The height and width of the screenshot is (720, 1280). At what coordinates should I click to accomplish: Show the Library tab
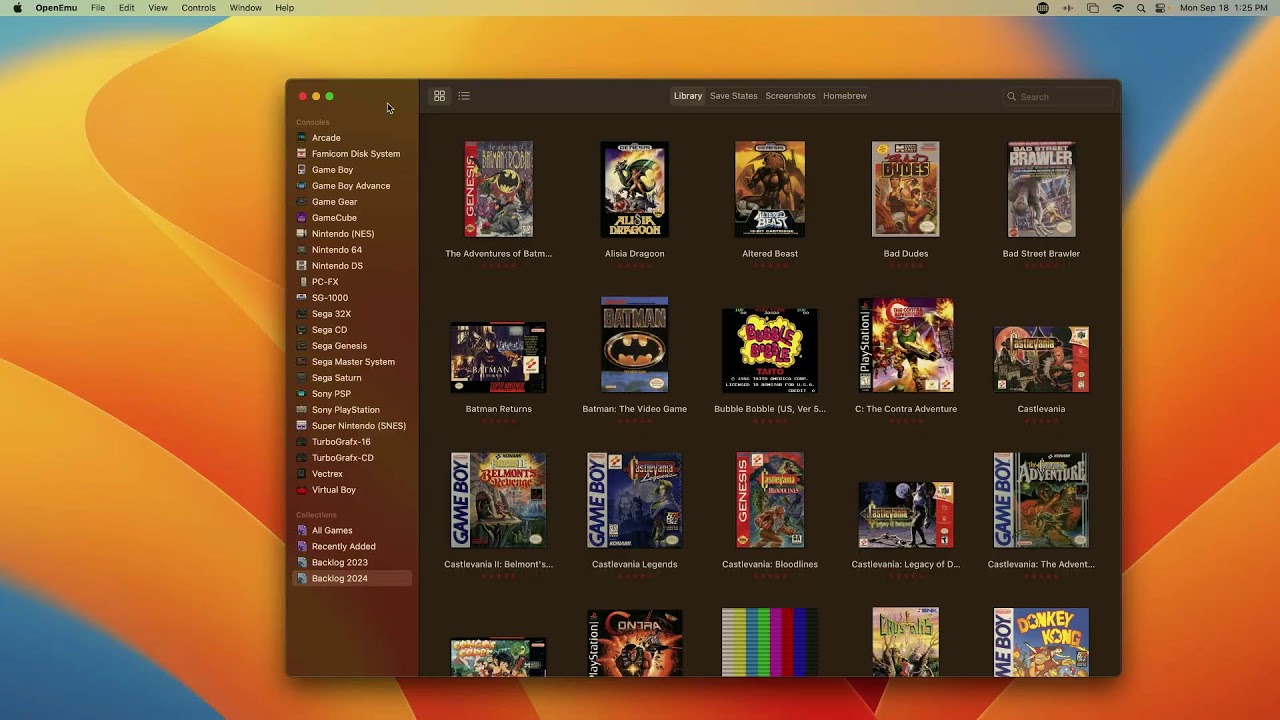click(x=688, y=96)
